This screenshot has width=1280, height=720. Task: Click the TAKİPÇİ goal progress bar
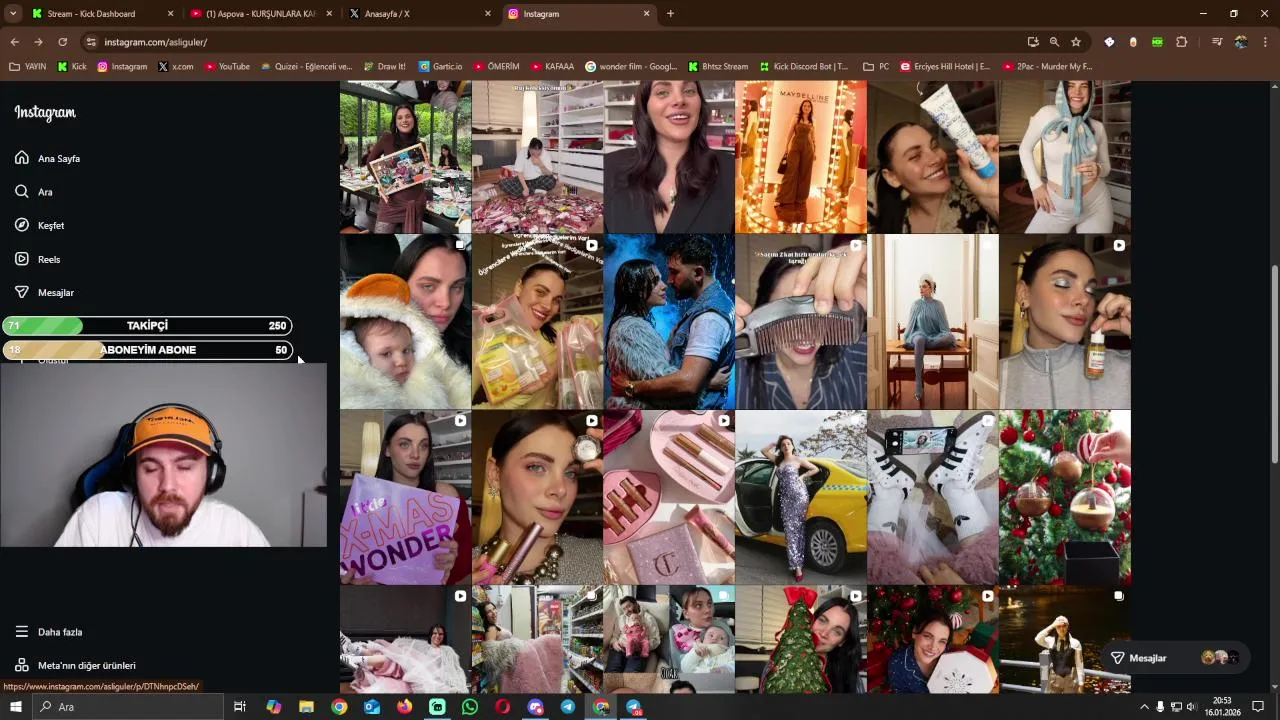pos(148,325)
